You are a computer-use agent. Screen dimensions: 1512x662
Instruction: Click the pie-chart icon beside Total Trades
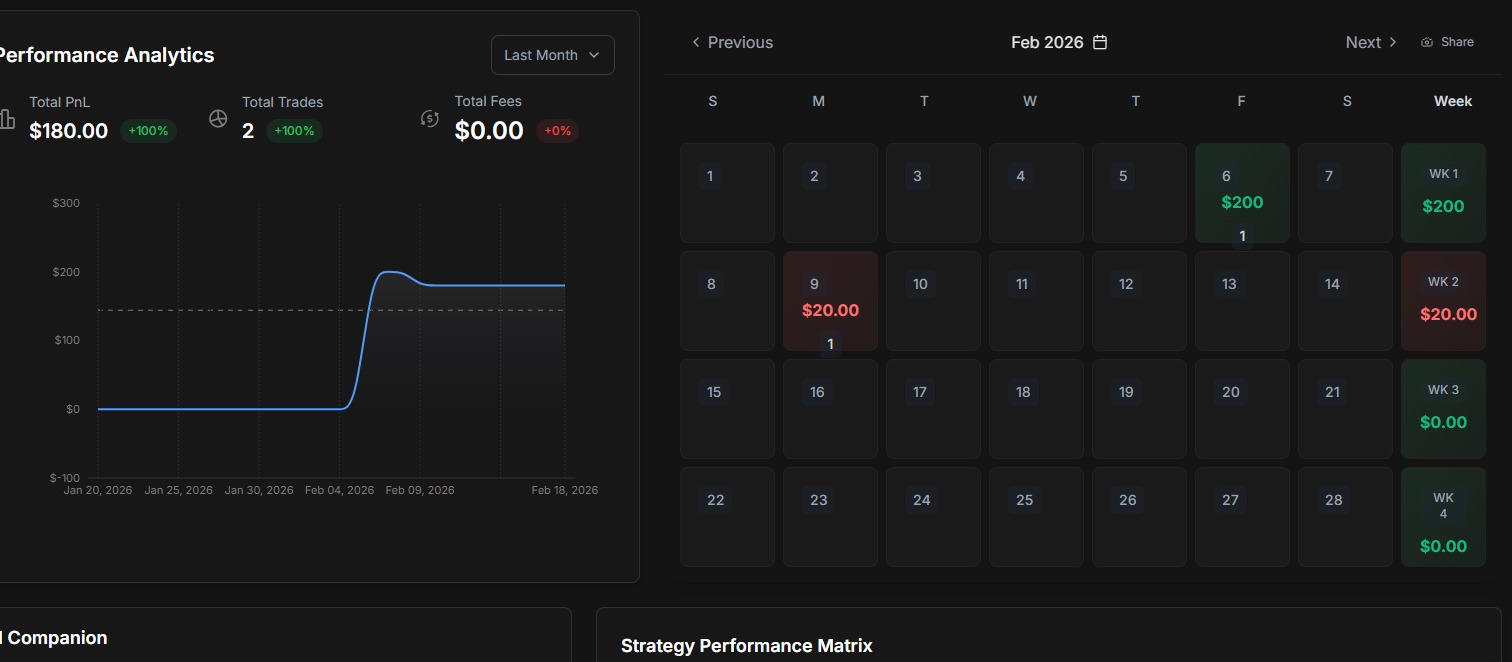[x=218, y=118]
